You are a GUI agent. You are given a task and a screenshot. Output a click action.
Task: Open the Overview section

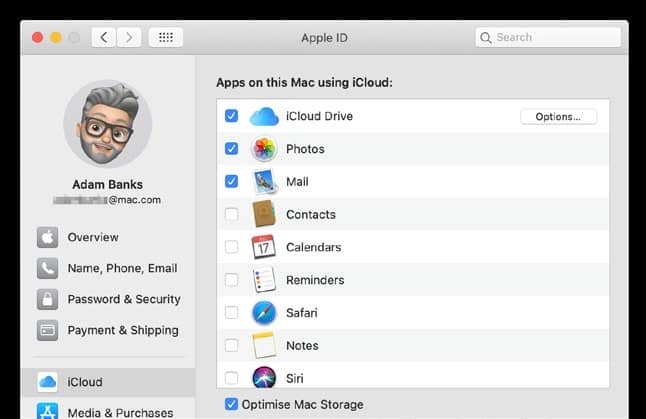tap(93, 237)
